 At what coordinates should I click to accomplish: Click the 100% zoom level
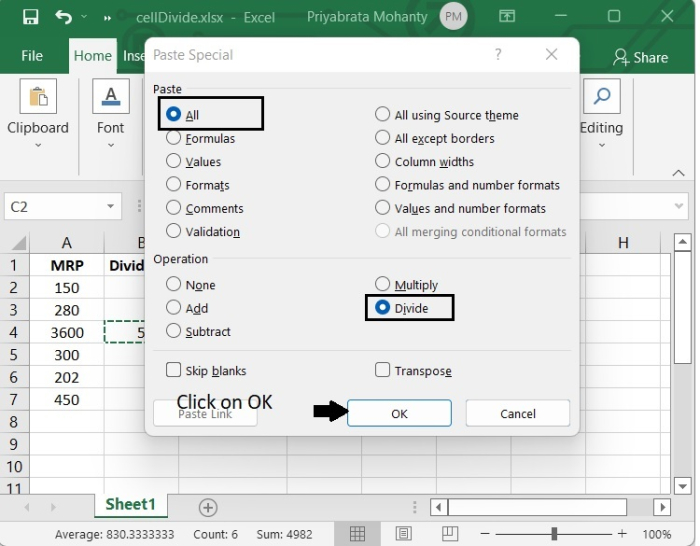[657, 534]
